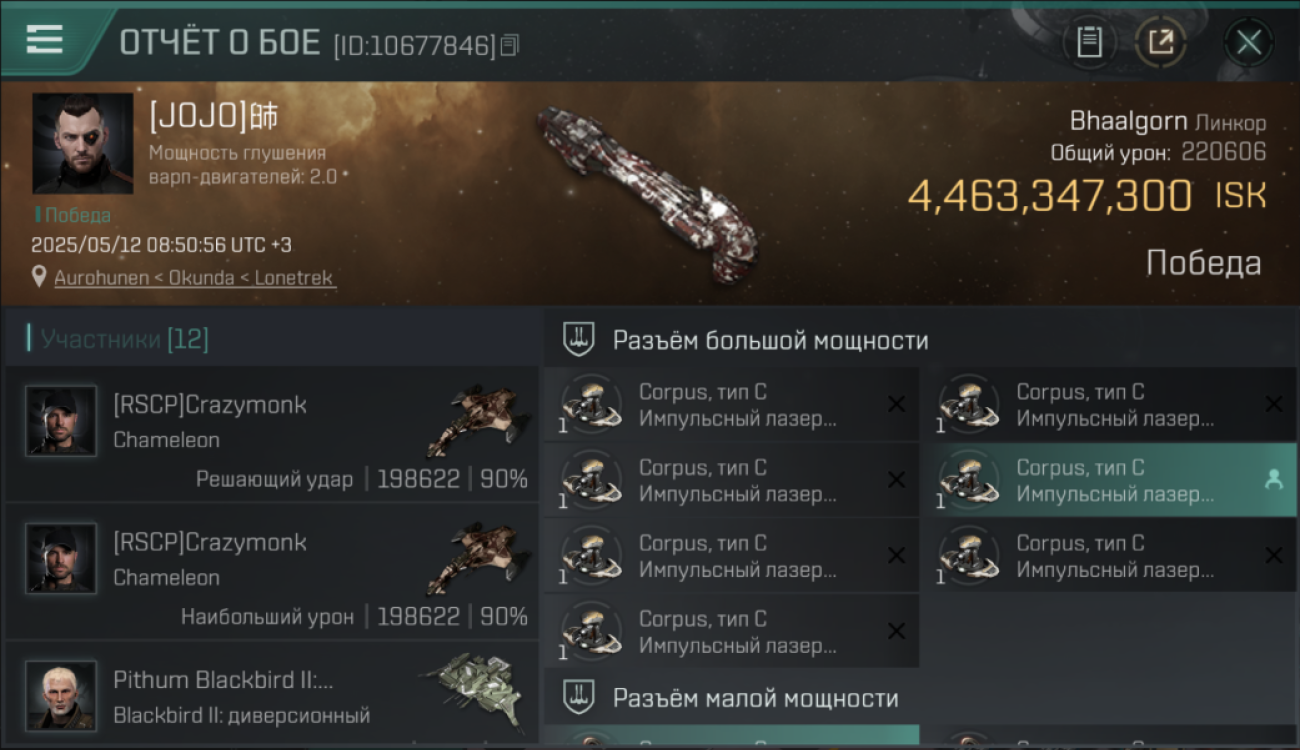Select the Участники [12] tab

pyautogui.click(x=118, y=339)
